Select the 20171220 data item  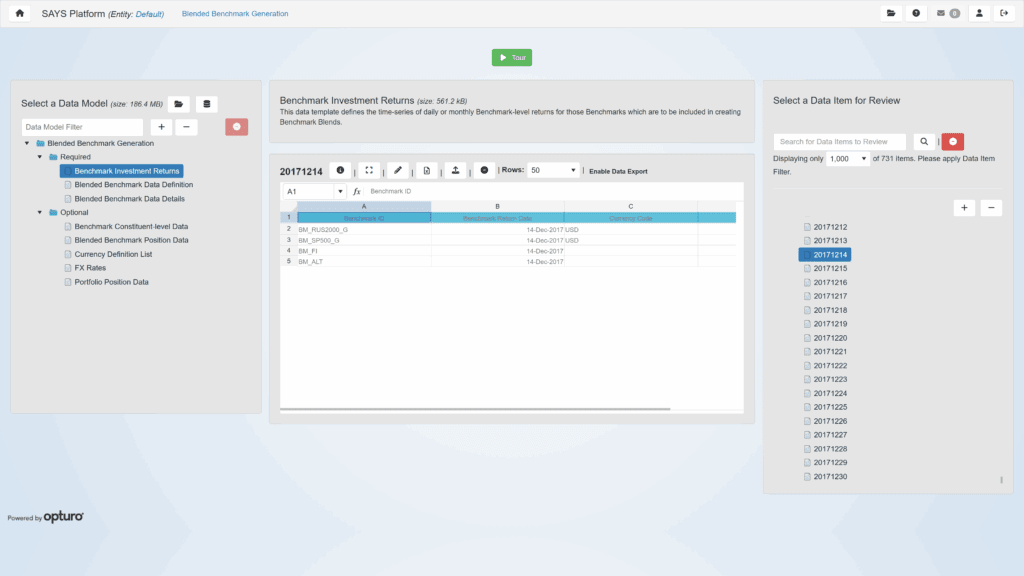[x=830, y=338]
